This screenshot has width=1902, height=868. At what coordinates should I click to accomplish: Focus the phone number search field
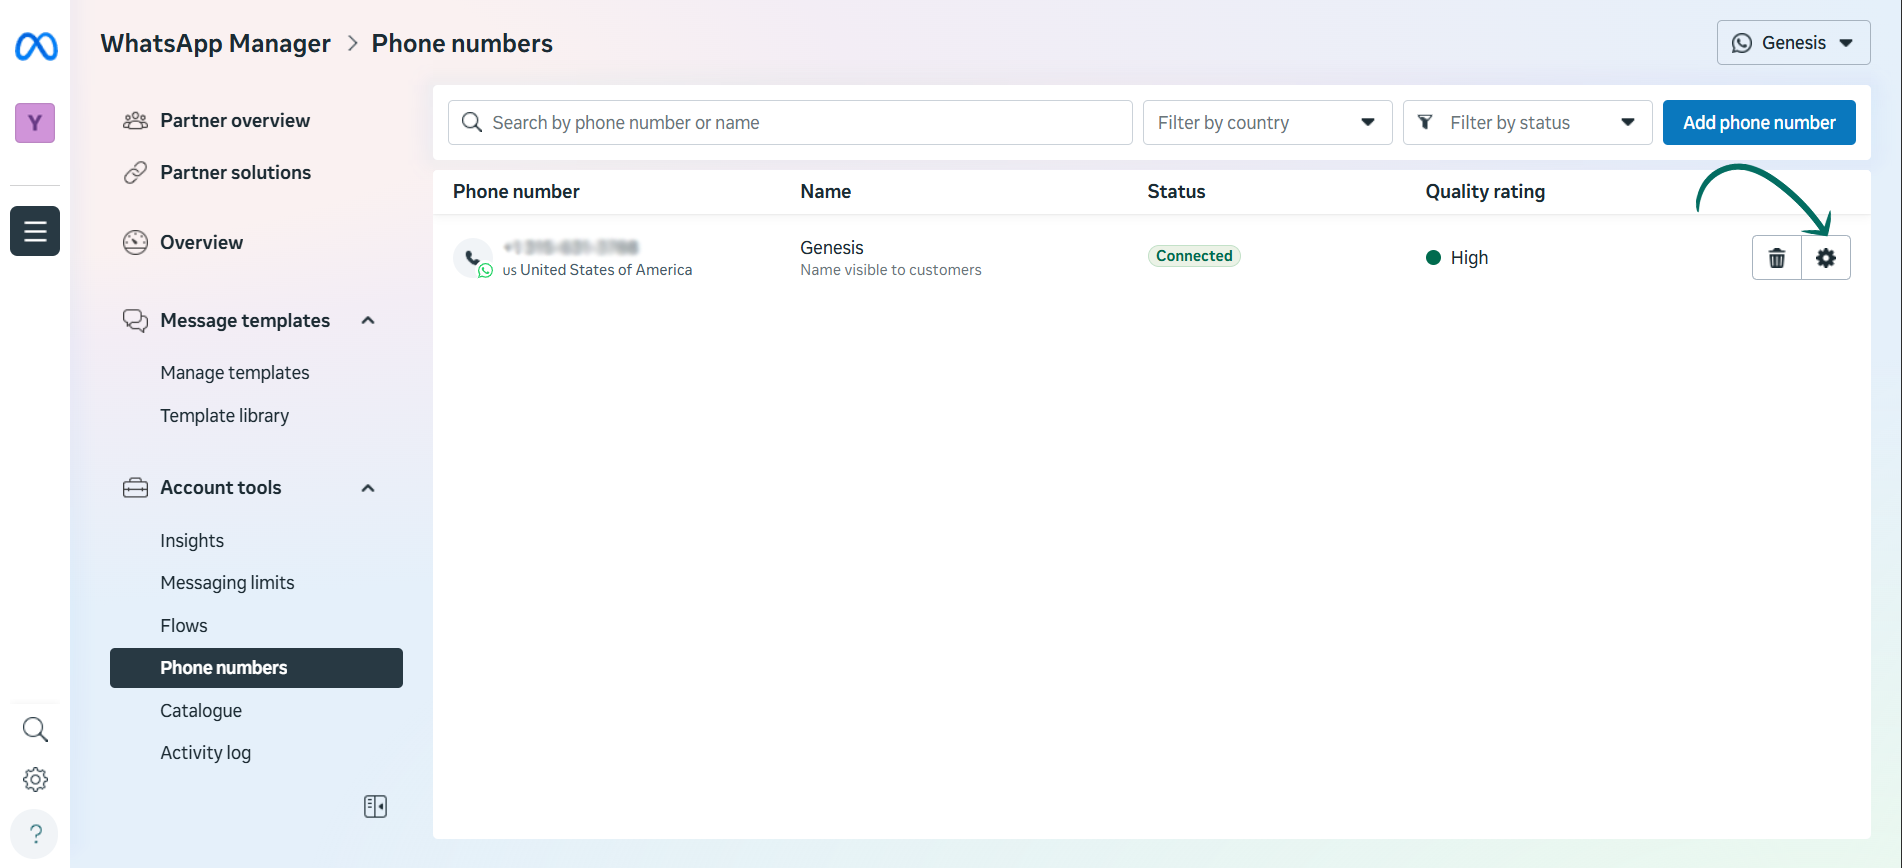[790, 123]
